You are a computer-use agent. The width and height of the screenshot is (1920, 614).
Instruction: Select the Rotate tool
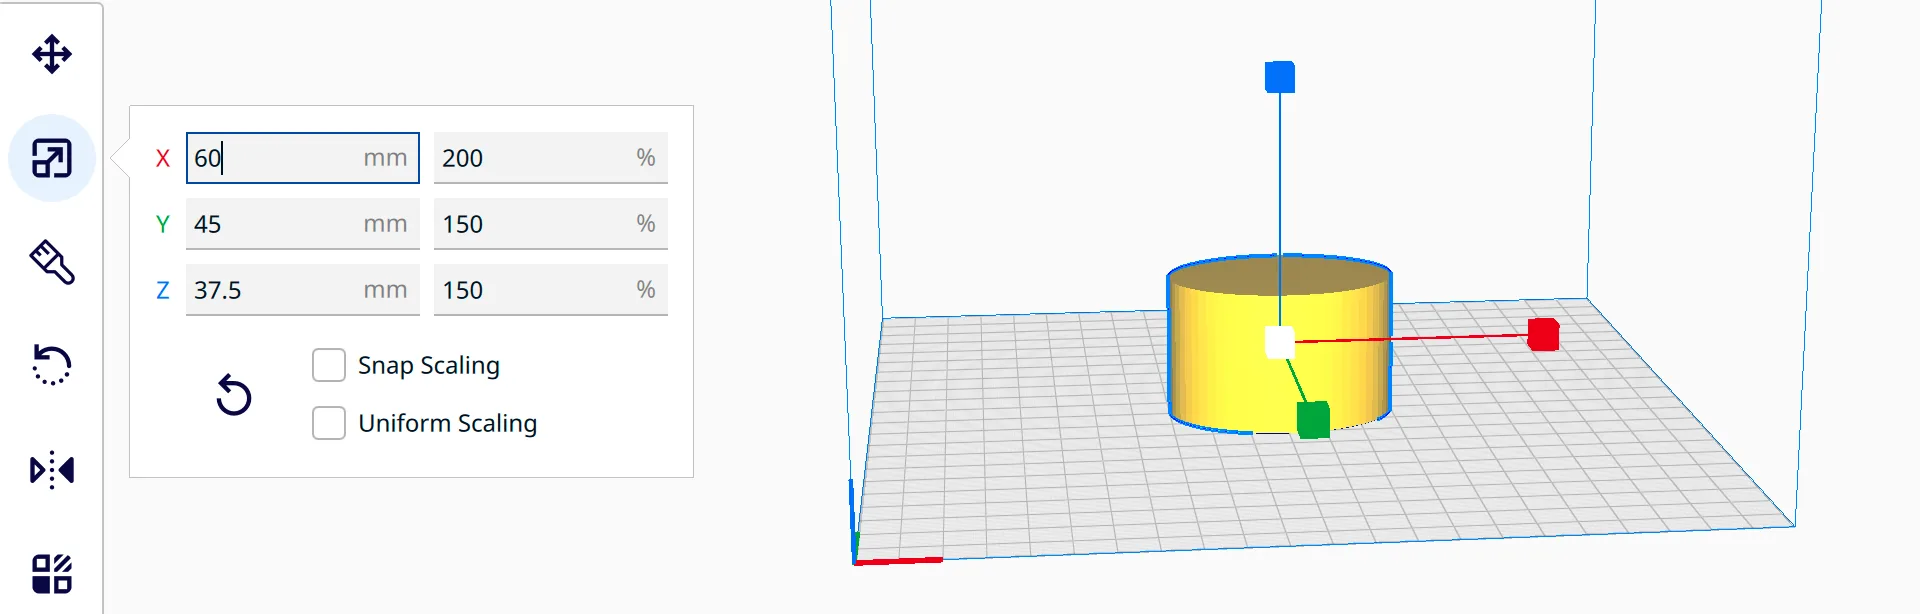(x=52, y=365)
